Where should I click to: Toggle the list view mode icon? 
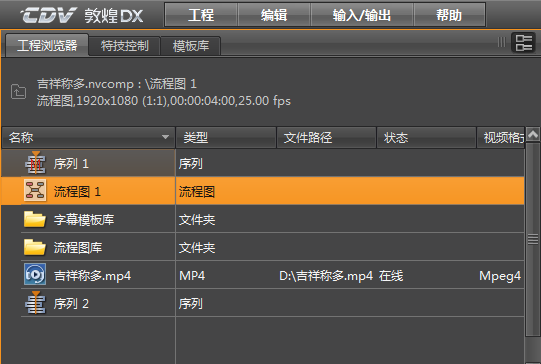523,43
